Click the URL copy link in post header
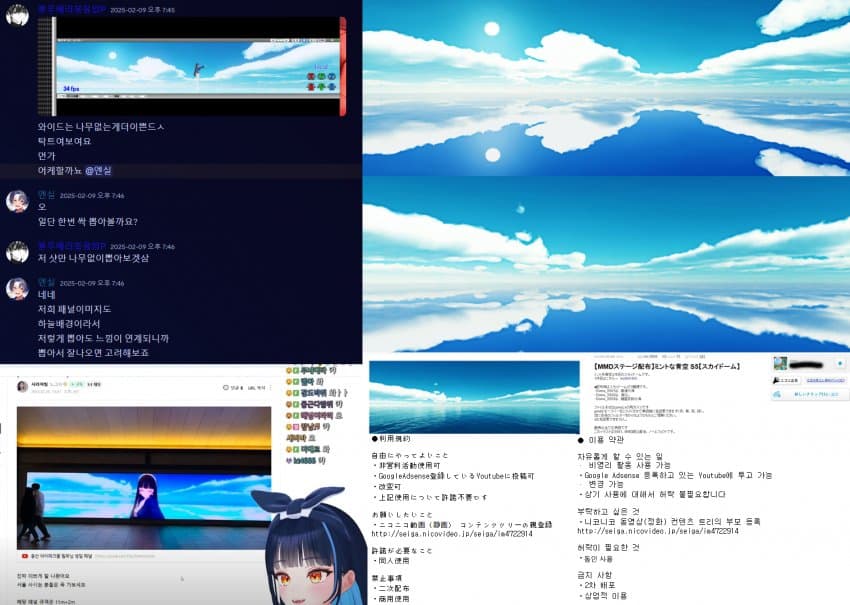This screenshot has height=605, width=850. [256, 388]
